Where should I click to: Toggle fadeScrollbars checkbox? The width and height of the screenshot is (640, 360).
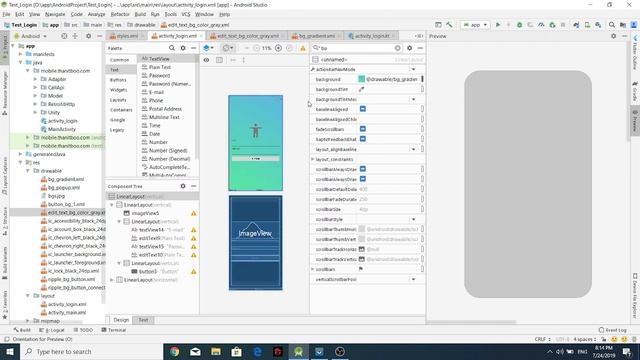pyautogui.click(x=362, y=129)
